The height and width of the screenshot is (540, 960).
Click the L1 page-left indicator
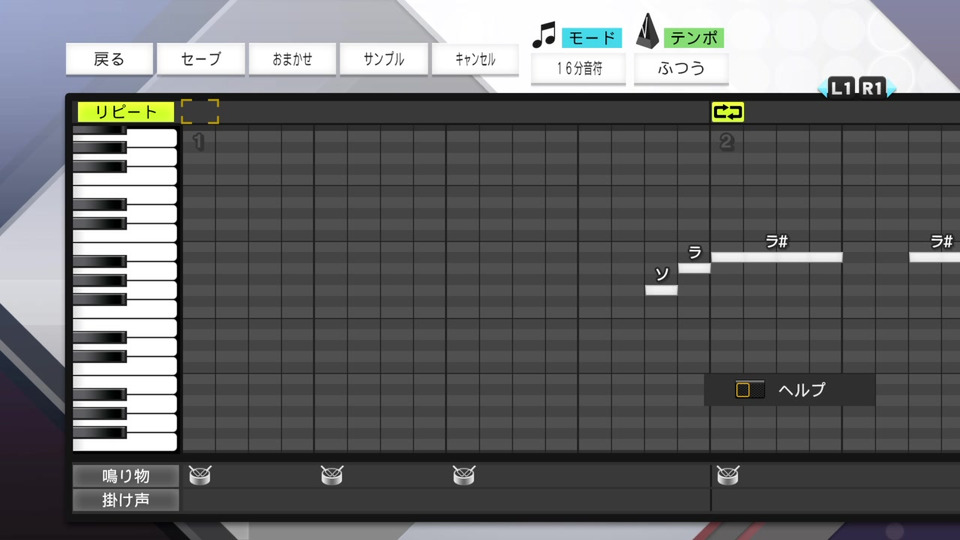click(x=841, y=88)
